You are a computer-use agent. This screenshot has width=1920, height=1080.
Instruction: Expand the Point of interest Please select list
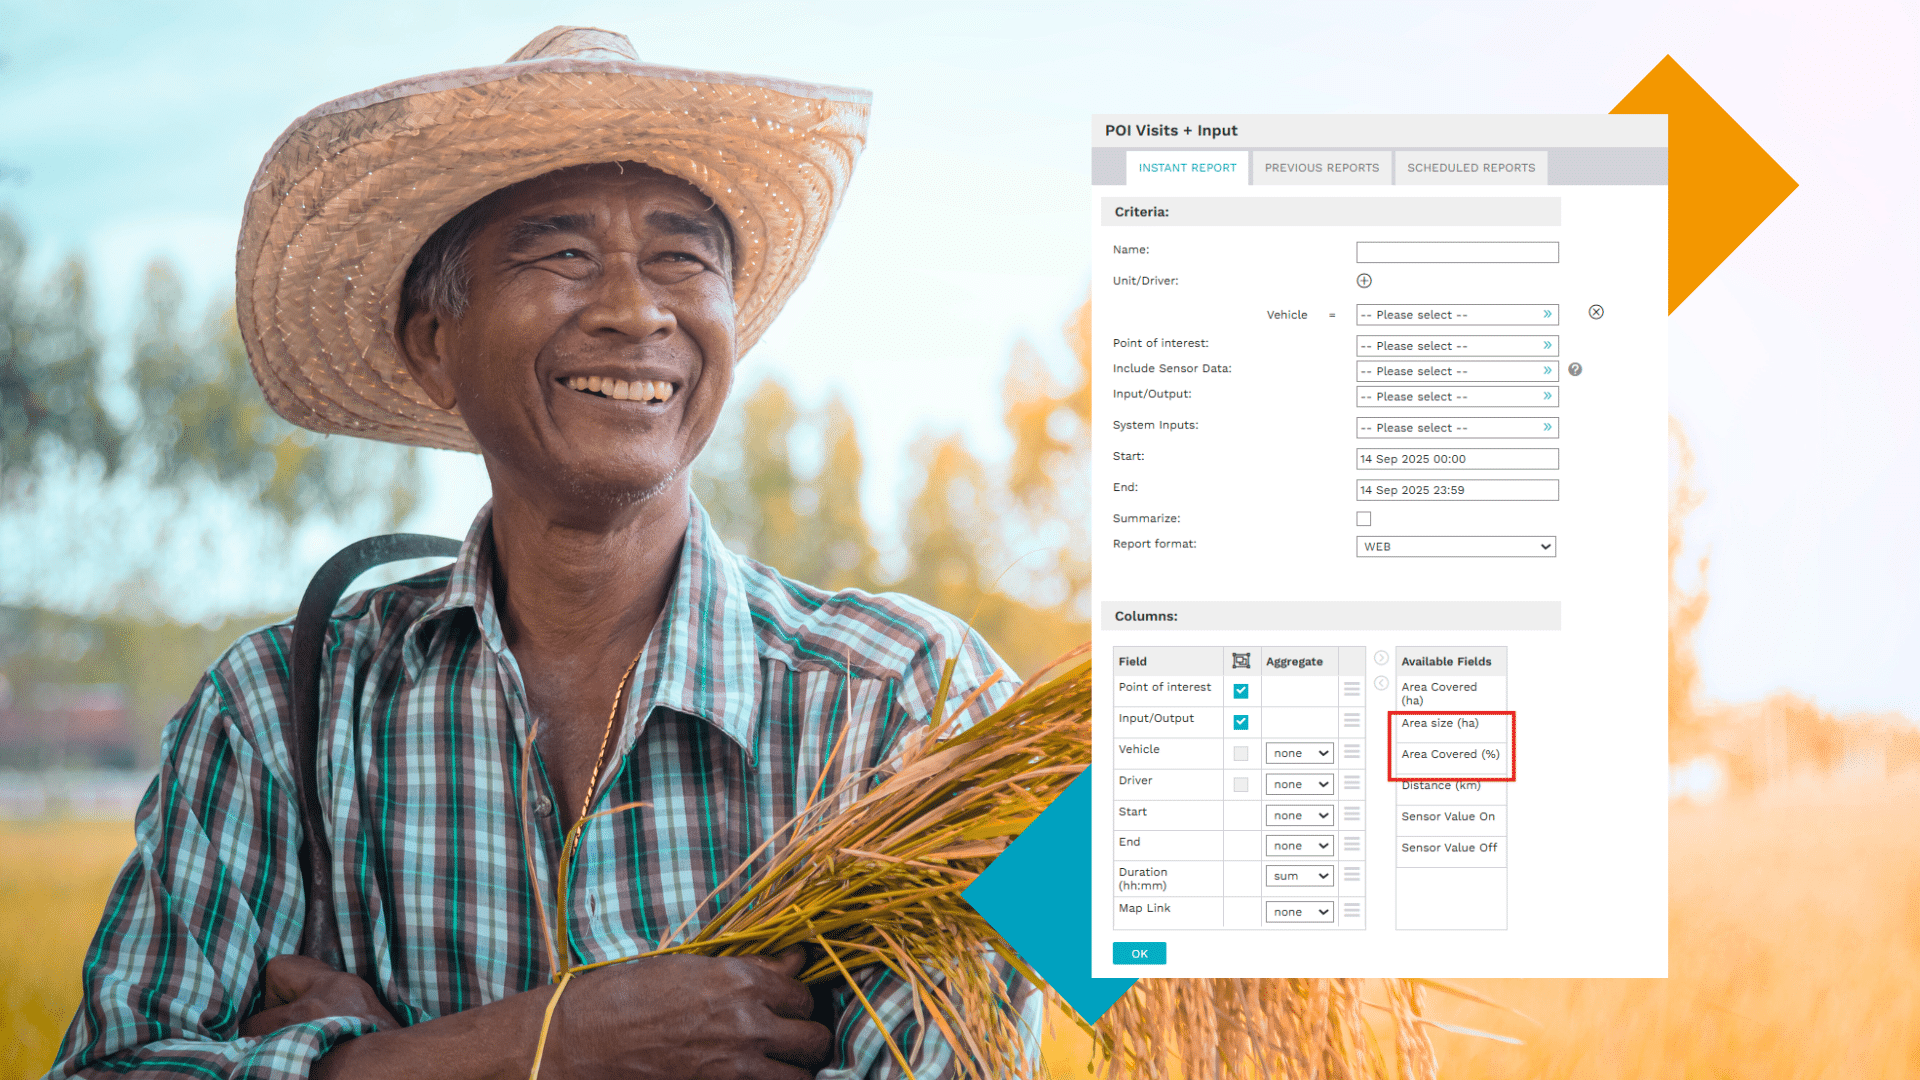(x=1457, y=346)
